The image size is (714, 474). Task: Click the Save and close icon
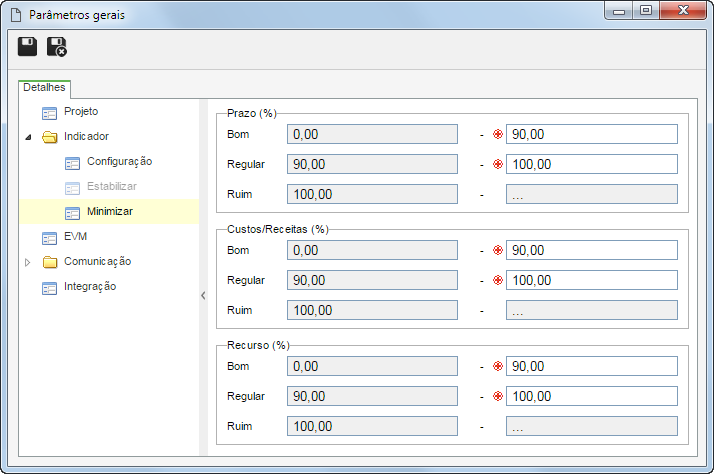click(x=56, y=46)
